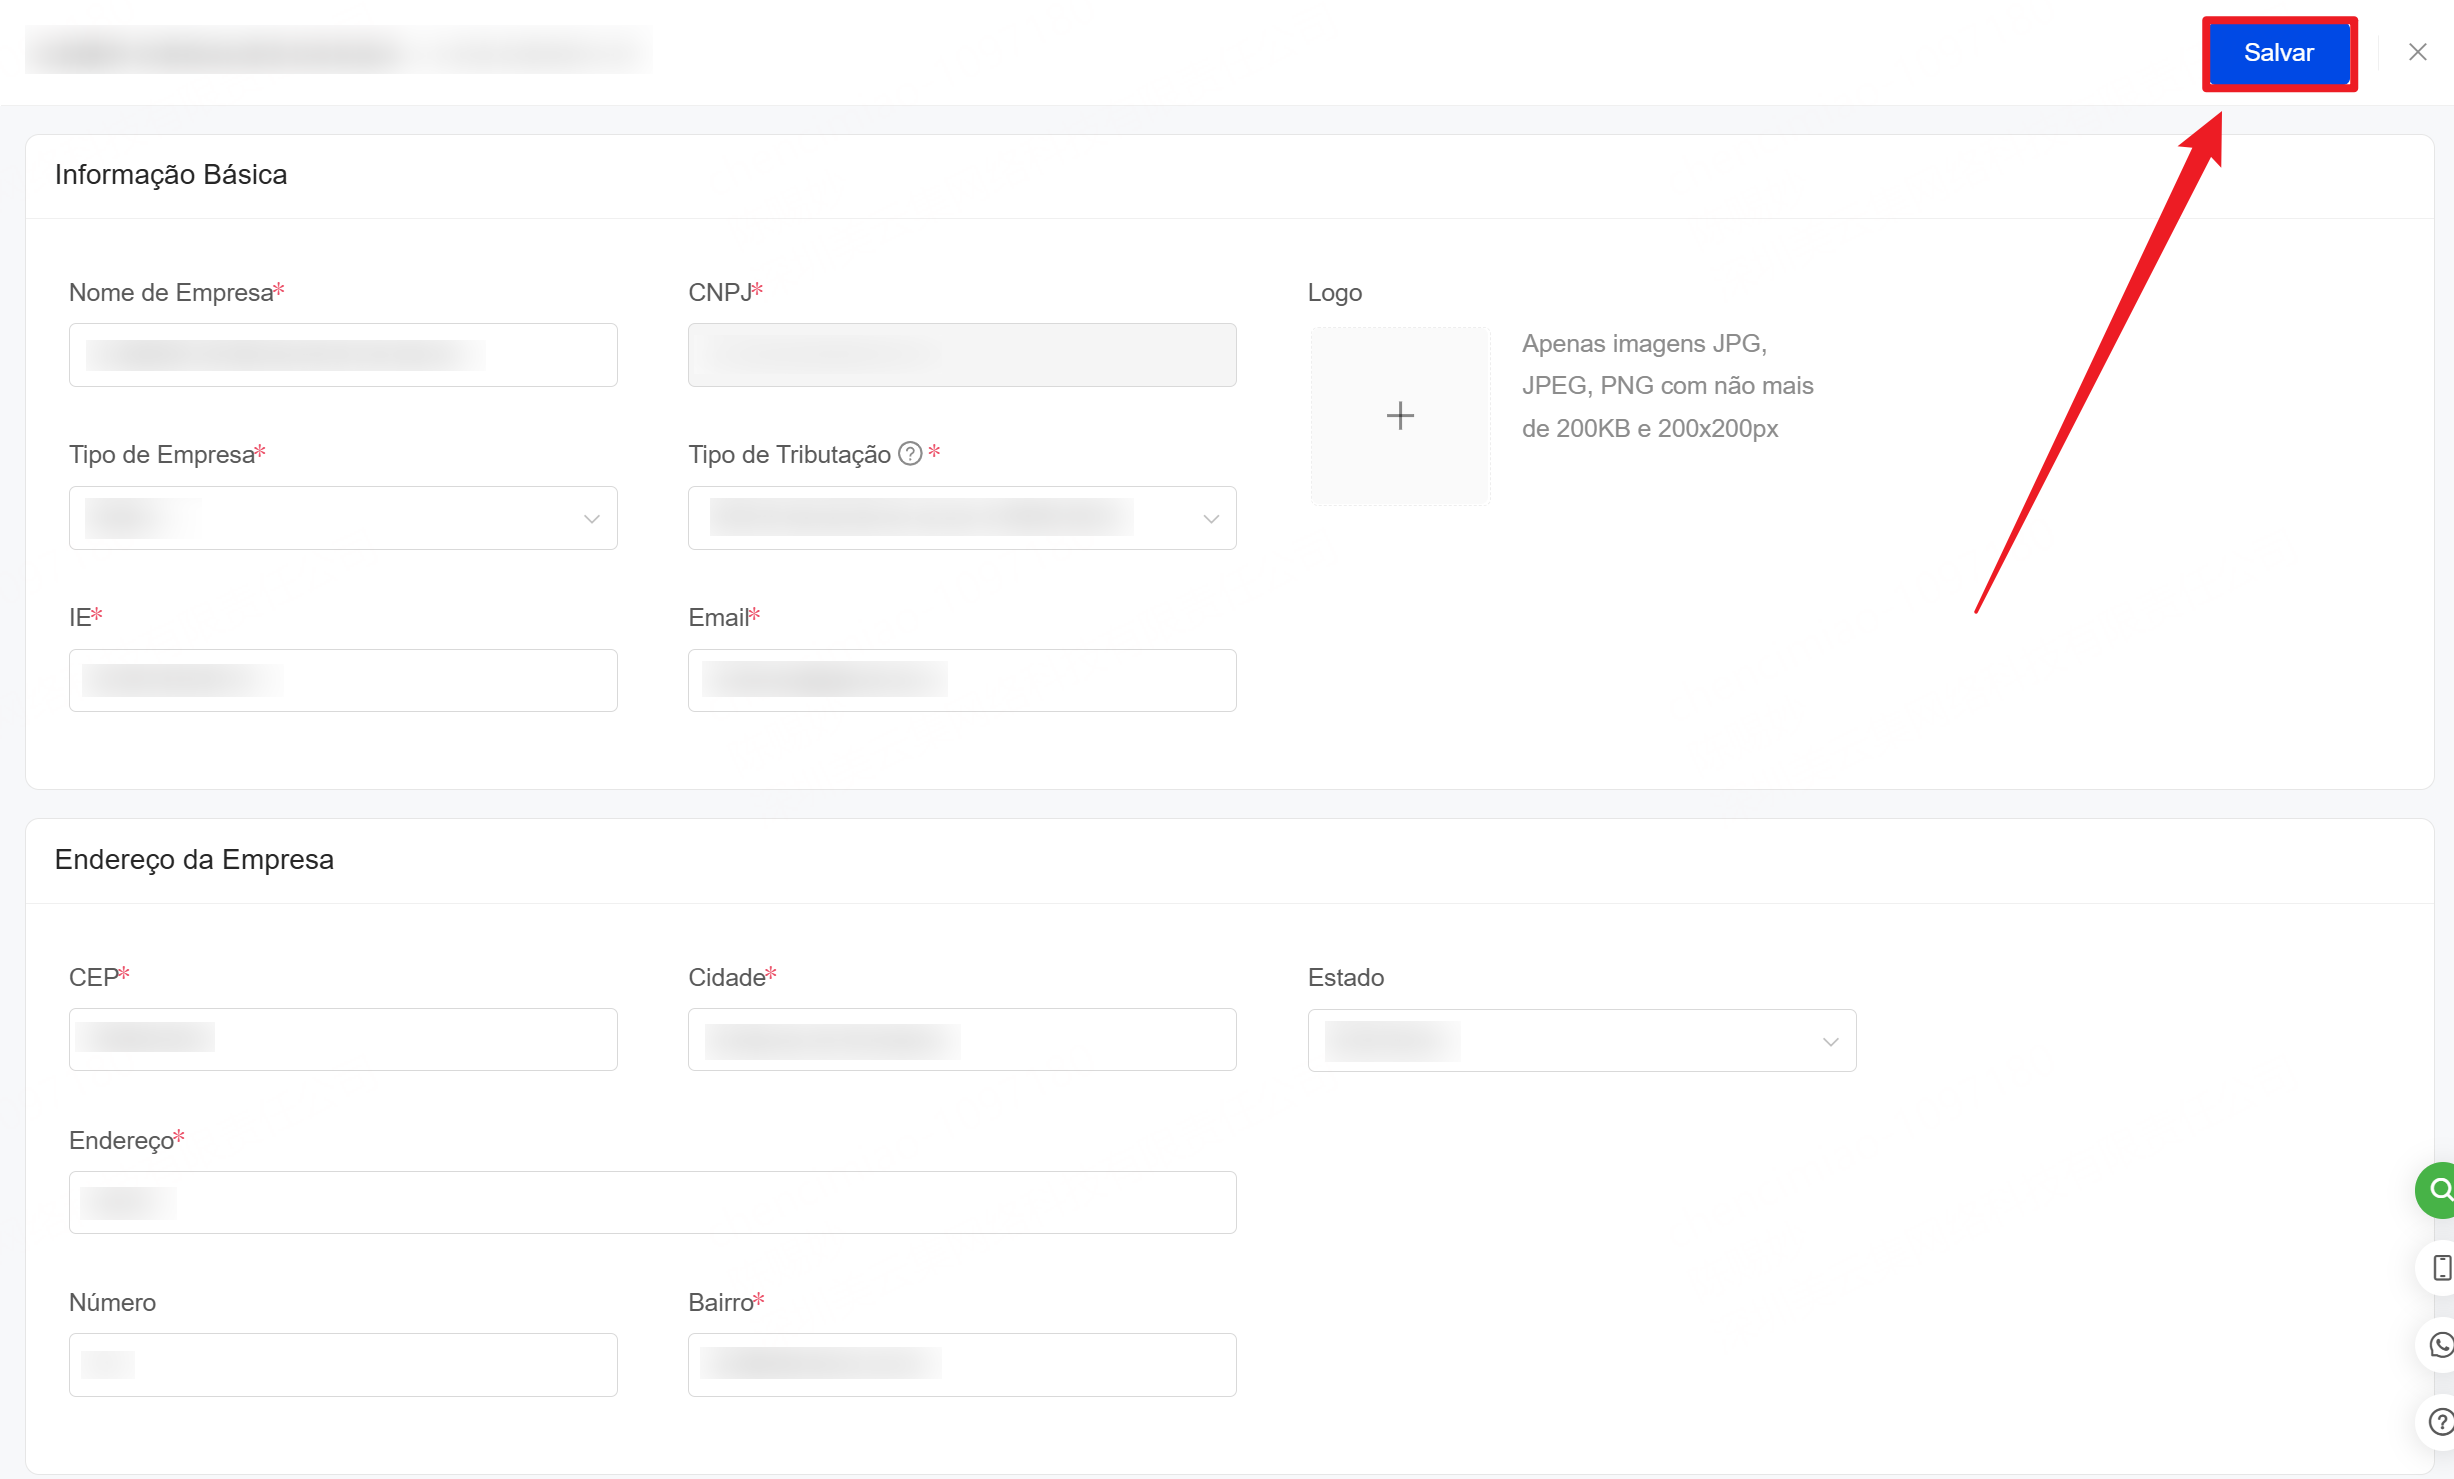The height and width of the screenshot is (1479, 2454).
Task: Click the Tipo de Tributação help icon
Action: (x=909, y=454)
